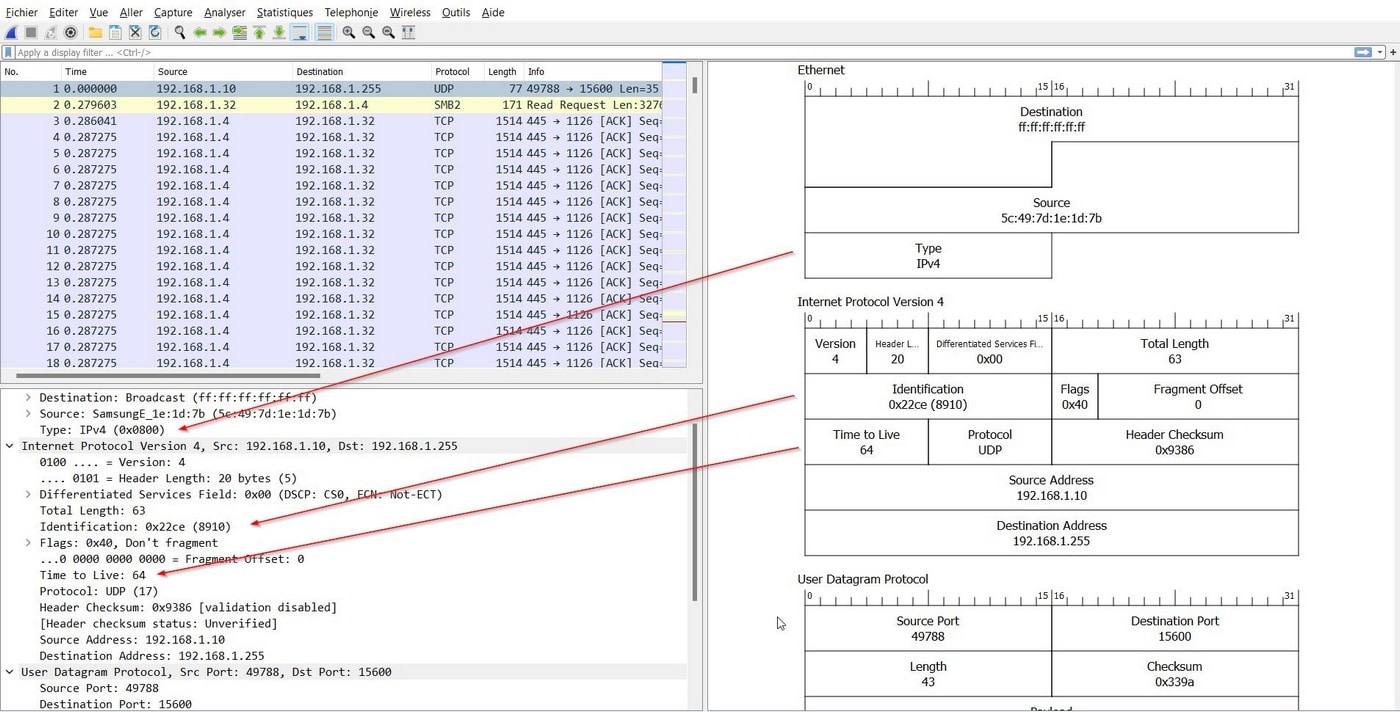The image size is (1400, 712).
Task: Click the find packet magnifier icon
Action: pos(180,33)
